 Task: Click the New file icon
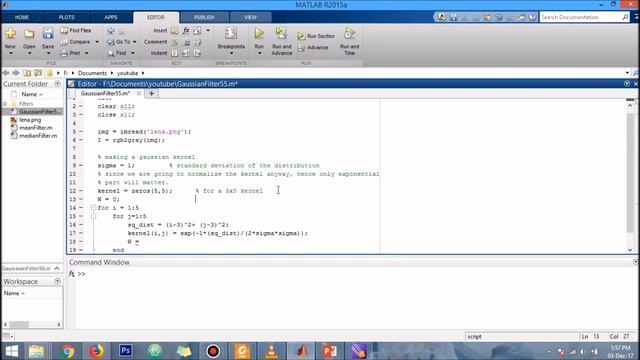point(11,33)
